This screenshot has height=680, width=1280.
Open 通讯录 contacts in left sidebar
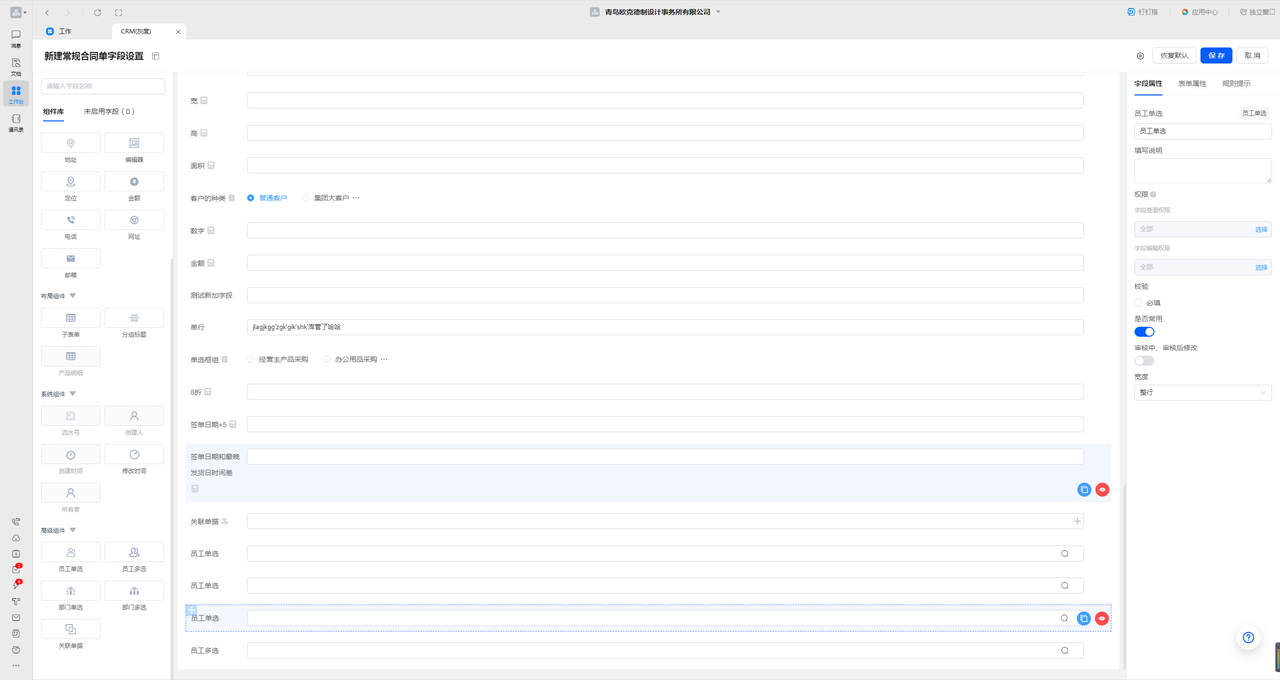point(16,123)
